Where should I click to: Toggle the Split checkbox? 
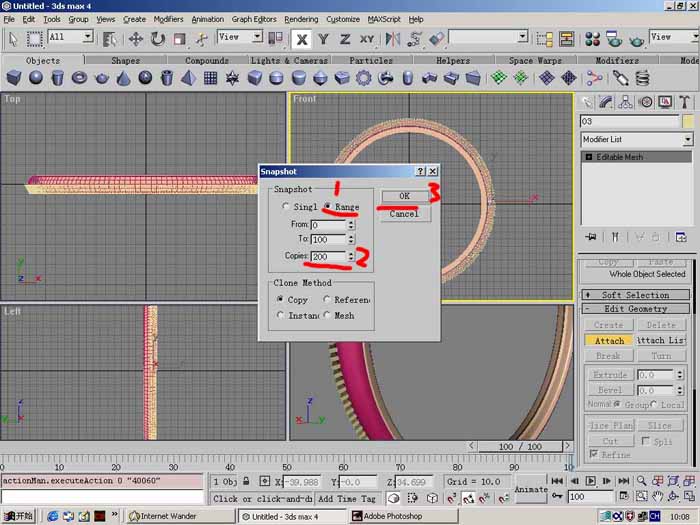(645, 441)
